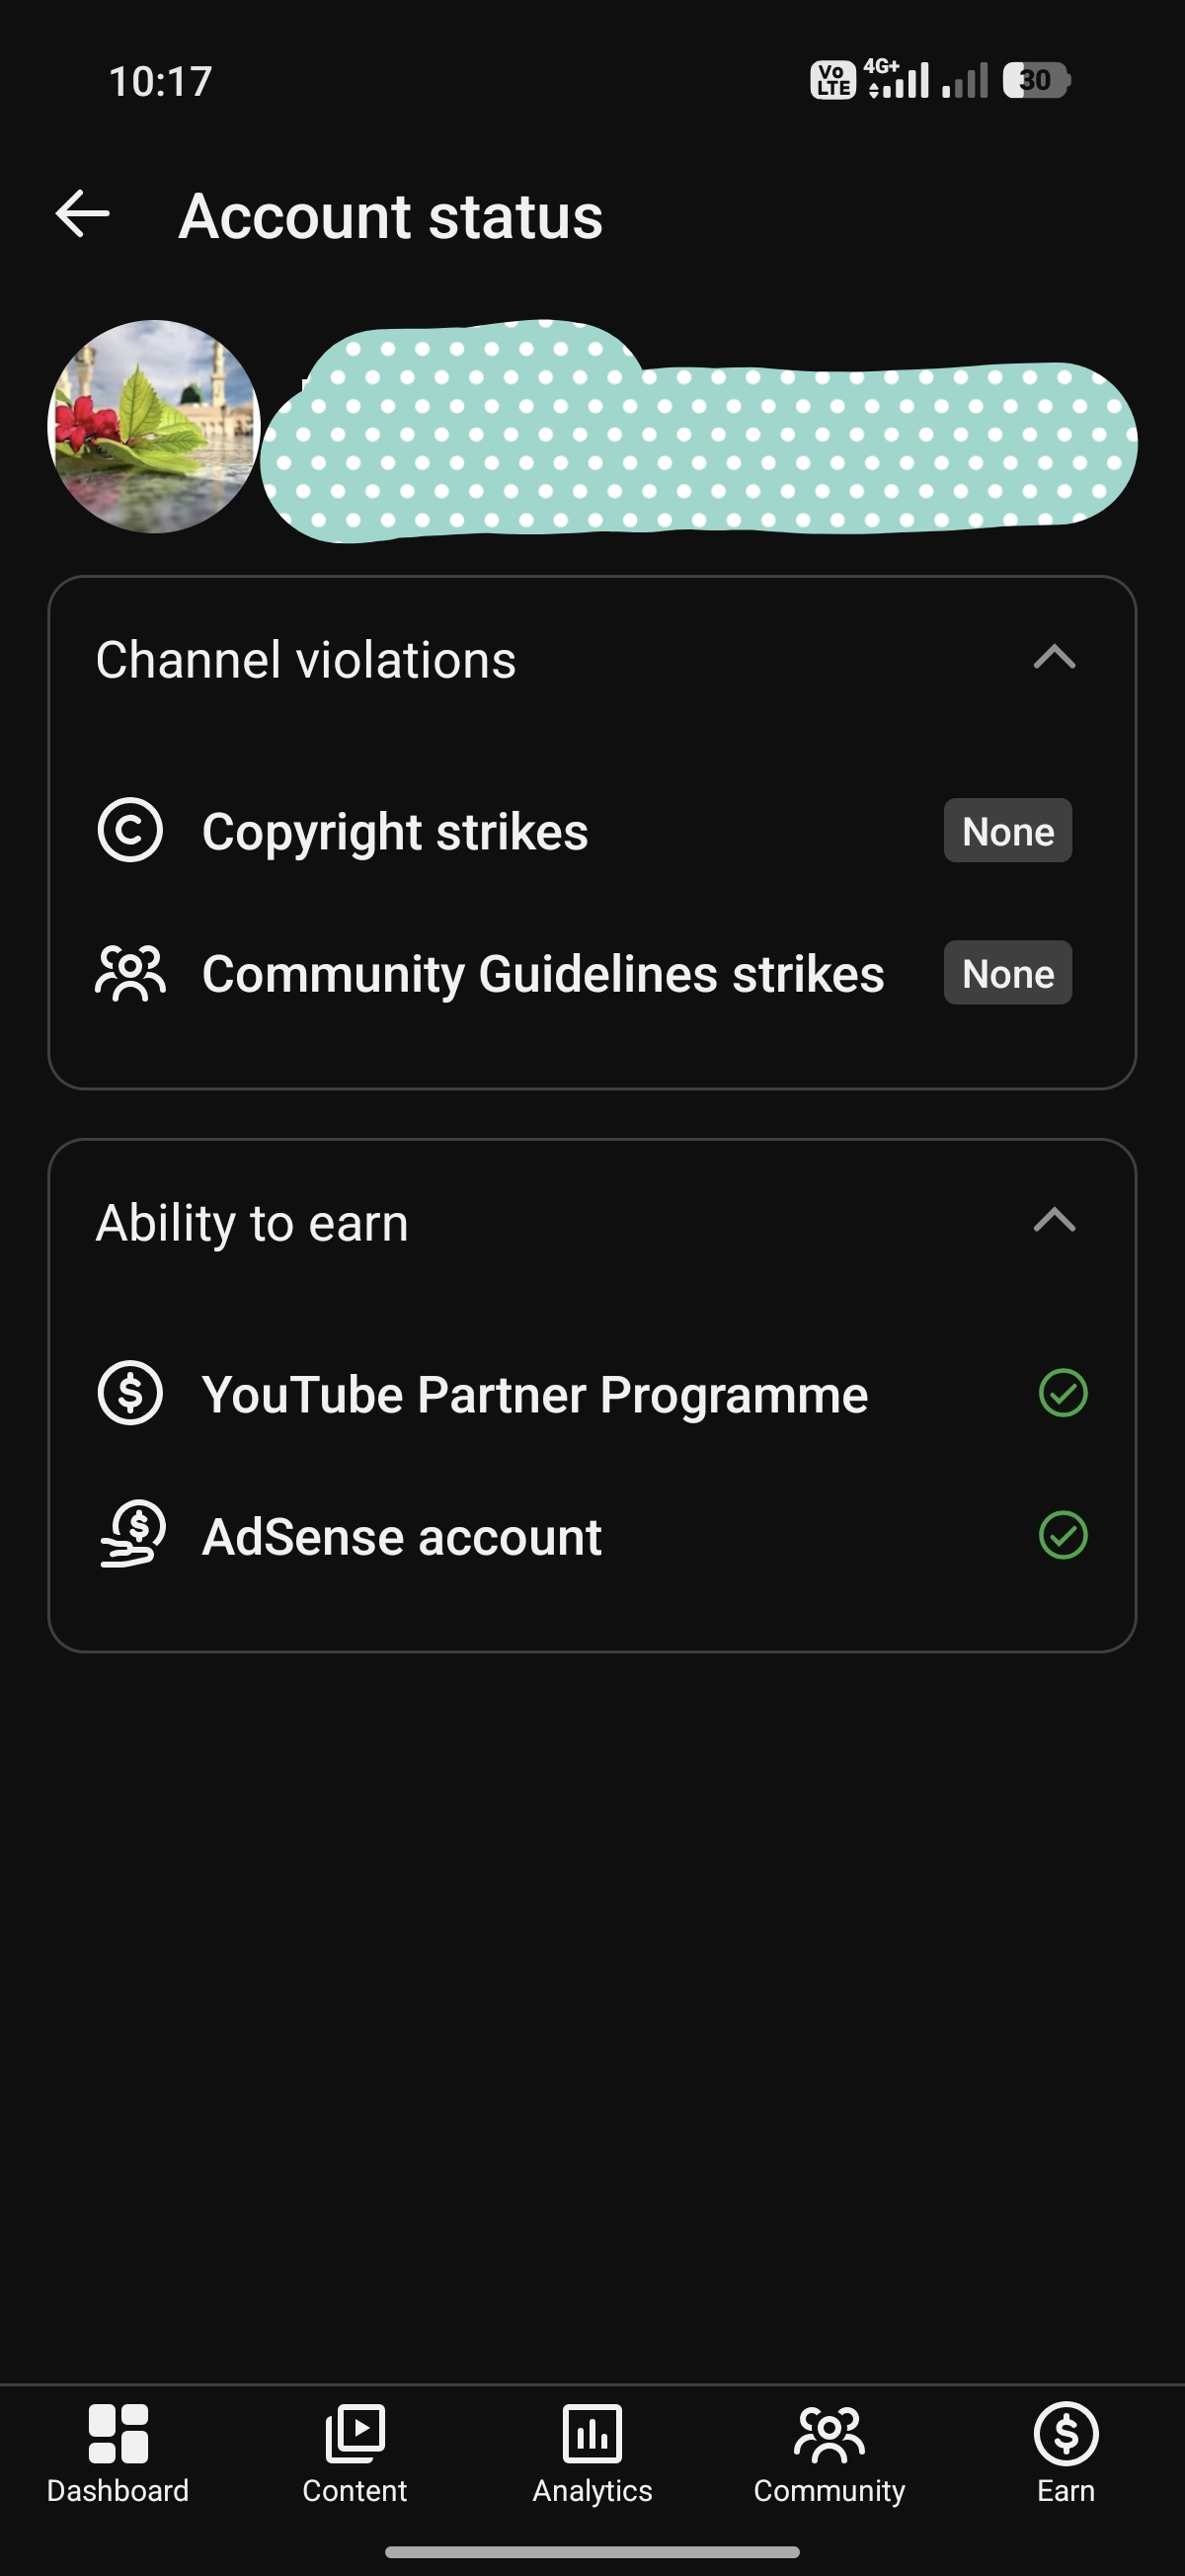This screenshot has height=2576, width=1185.
Task: Collapse the Ability to earn section
Action: pyautogui.click(x=1054, y=1220)
